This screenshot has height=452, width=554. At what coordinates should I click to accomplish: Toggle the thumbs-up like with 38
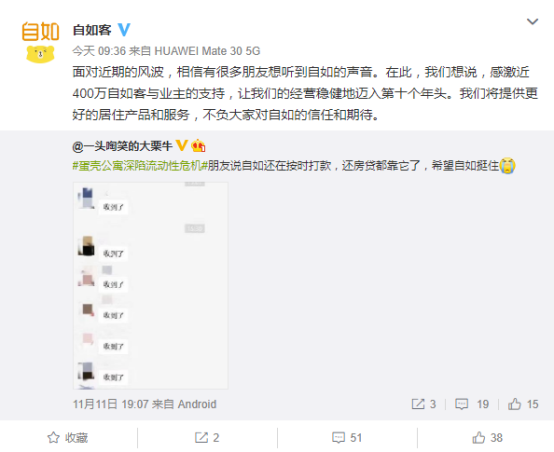[487, 438]
